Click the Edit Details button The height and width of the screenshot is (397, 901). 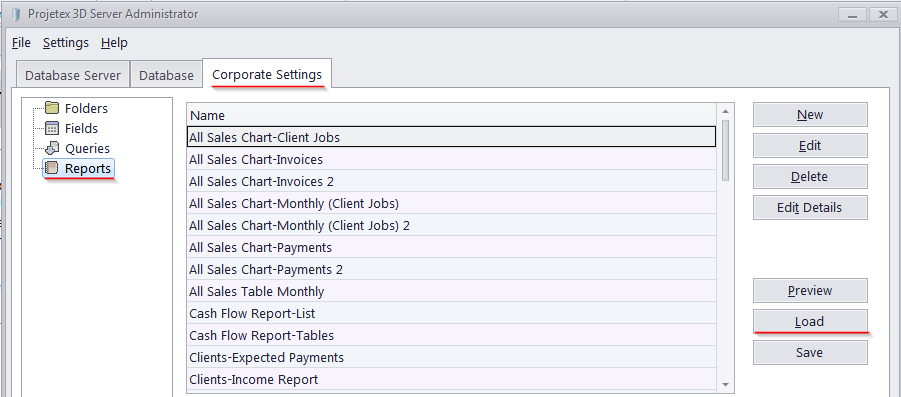coord(810,207)
